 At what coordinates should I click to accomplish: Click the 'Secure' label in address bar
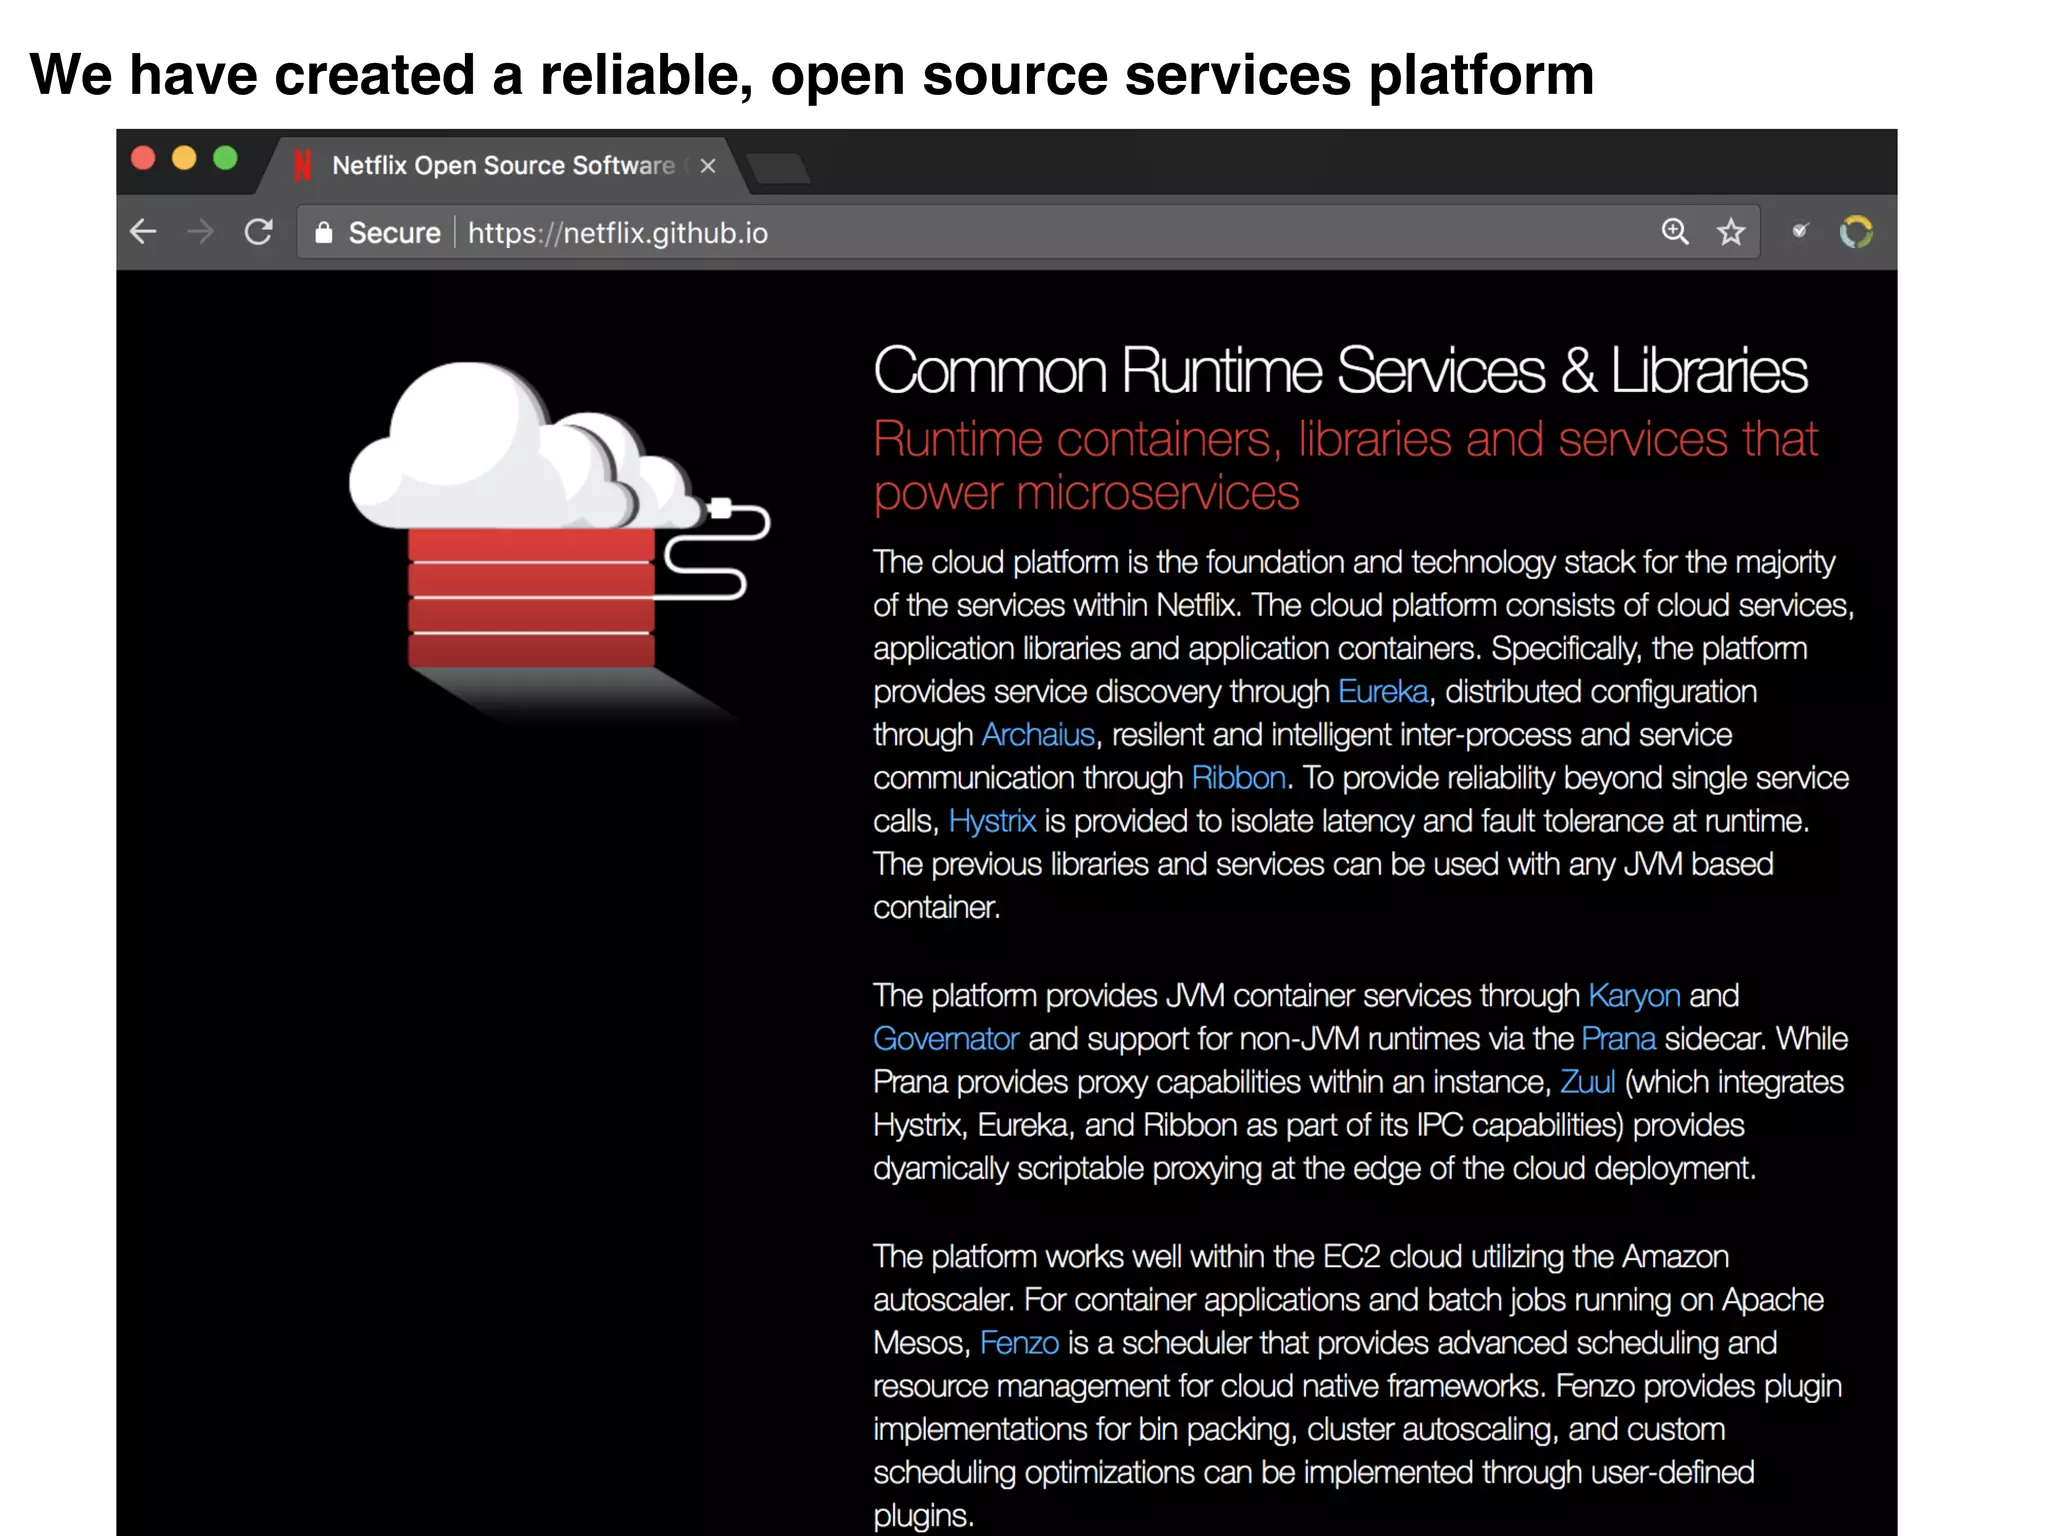(x=394, y=233)
